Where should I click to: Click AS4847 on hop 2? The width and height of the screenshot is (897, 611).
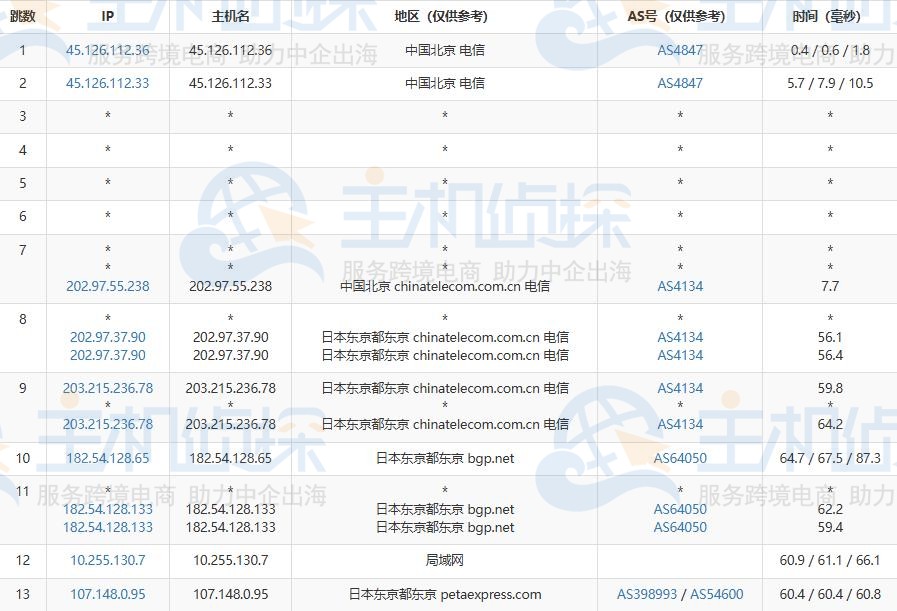point(679,83)
